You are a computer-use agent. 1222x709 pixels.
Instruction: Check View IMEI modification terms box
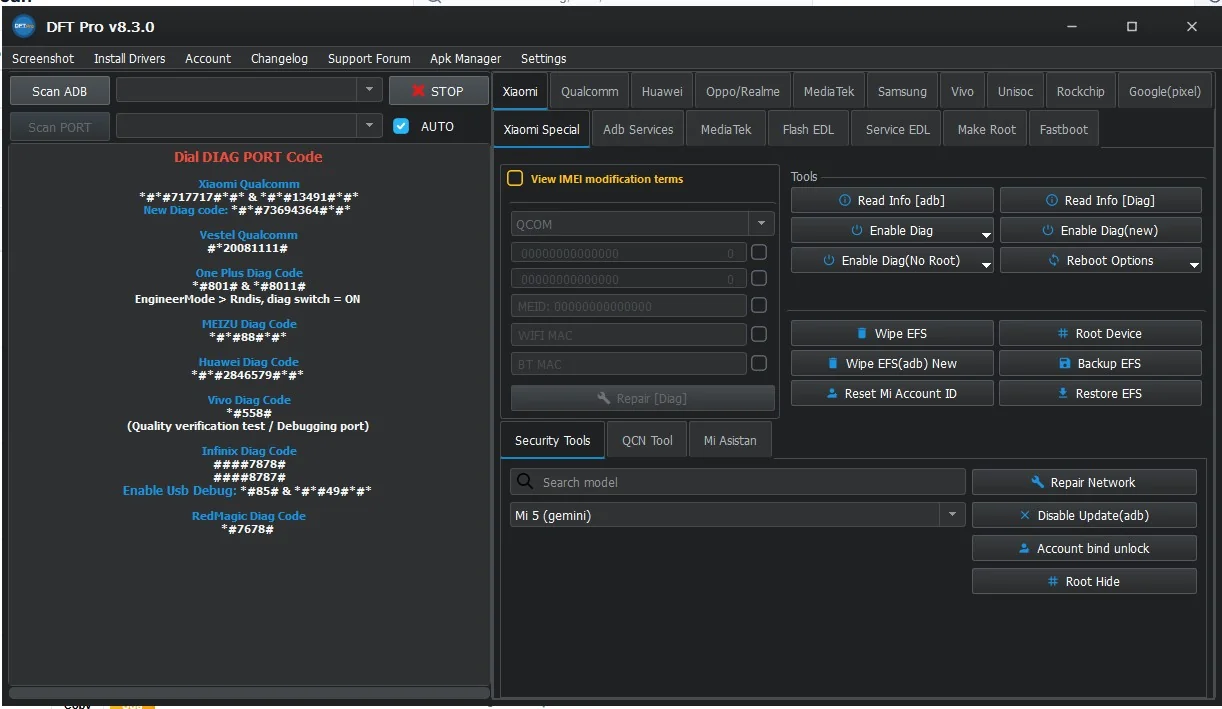coord(515,179)
